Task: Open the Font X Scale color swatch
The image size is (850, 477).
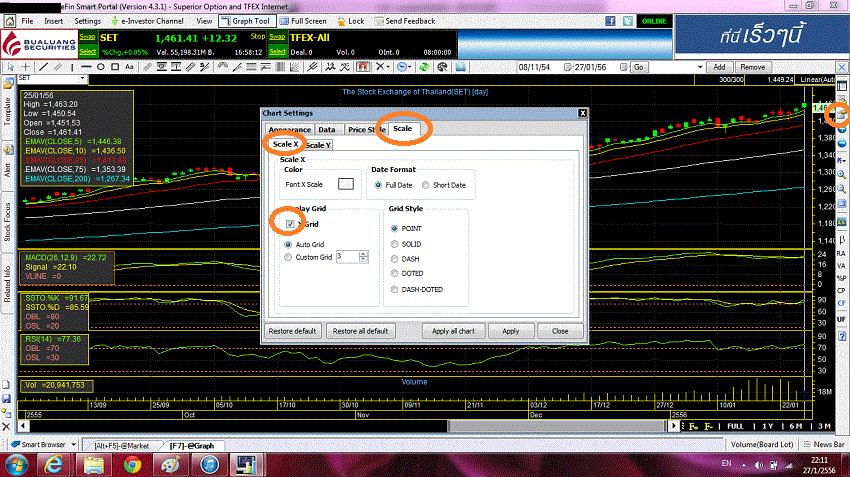Action: point(345,184)
